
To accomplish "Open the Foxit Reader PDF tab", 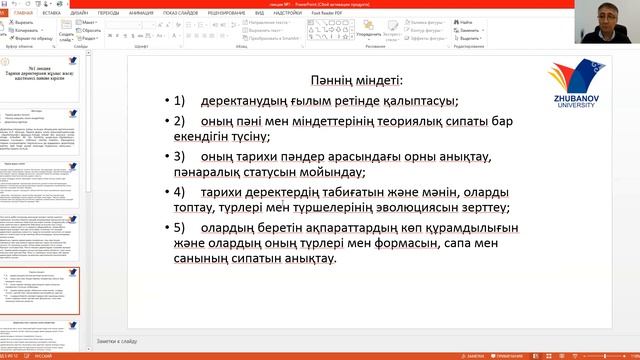I will (x=327, y=13).
